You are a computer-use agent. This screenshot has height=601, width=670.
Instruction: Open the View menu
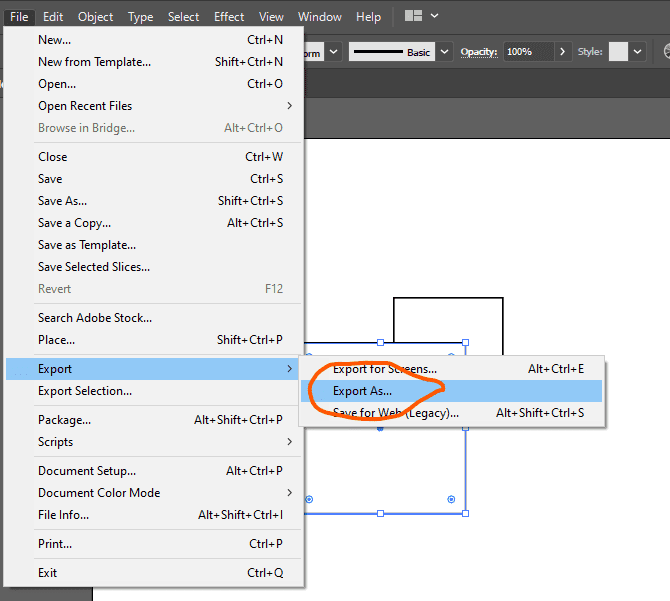point(271,17)
